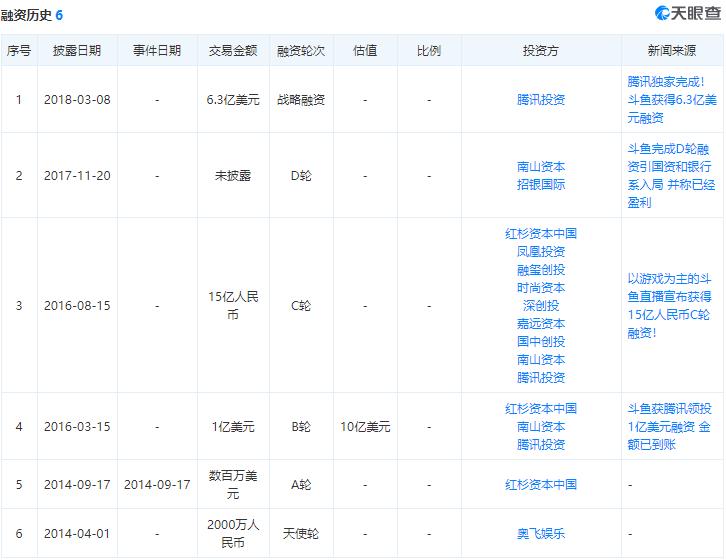Select the 融资轮次 column header
Viewport: 726px width, 560px height.
click(x=301, y=50)
